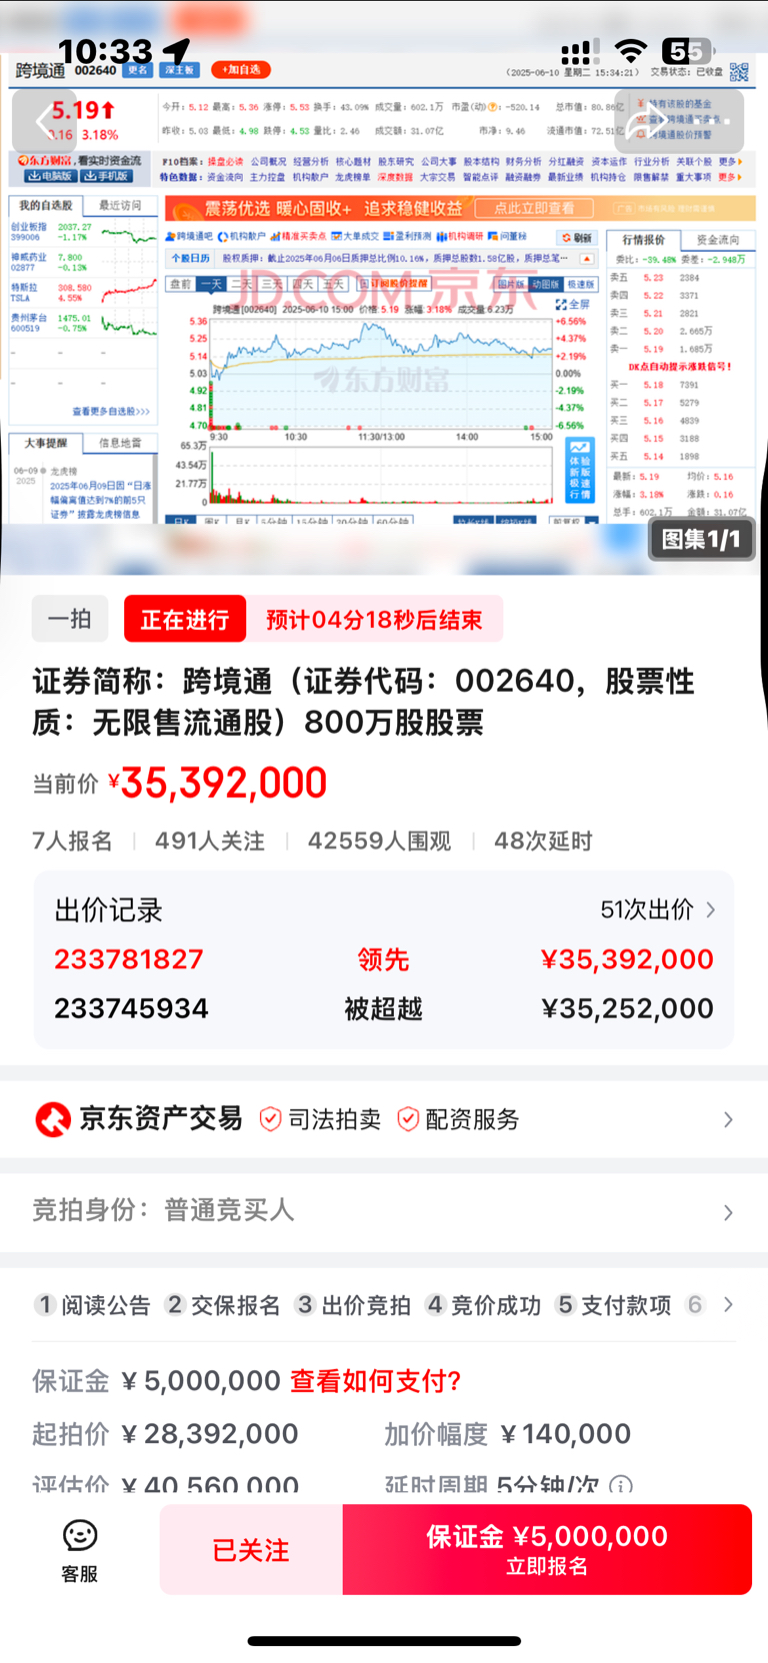The image size is (768, 1663).
Task: Open the 出价记录 section header
Action: (x=108, y=910)
